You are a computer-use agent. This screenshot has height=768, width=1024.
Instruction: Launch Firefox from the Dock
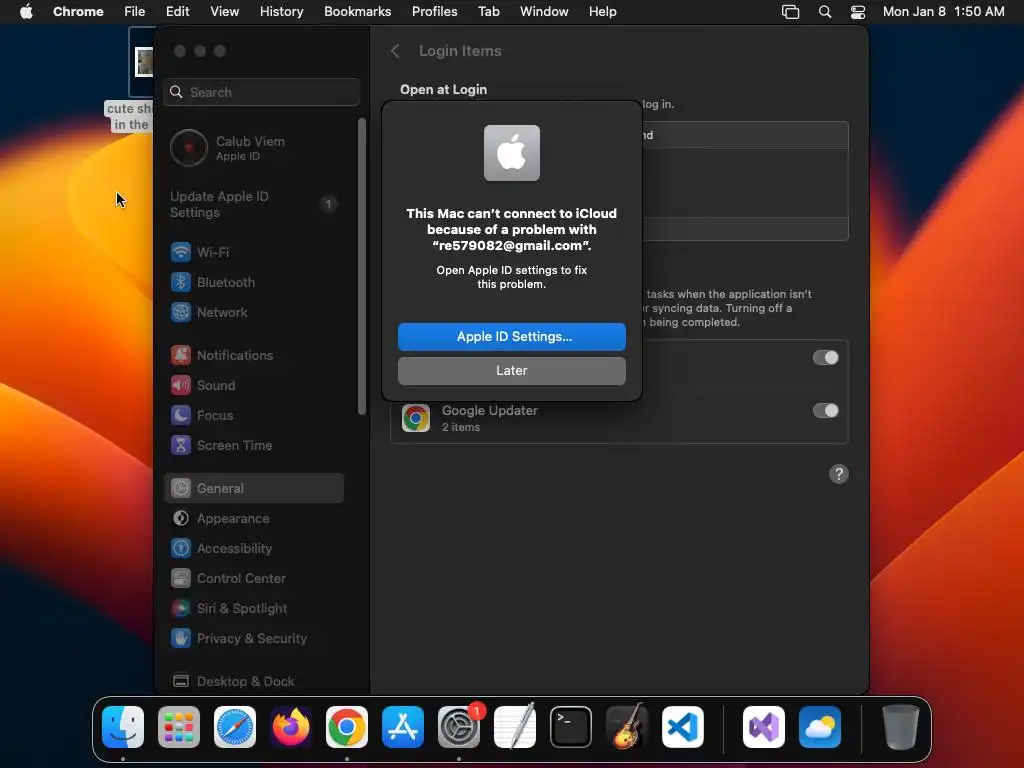(x=291, y=727)
